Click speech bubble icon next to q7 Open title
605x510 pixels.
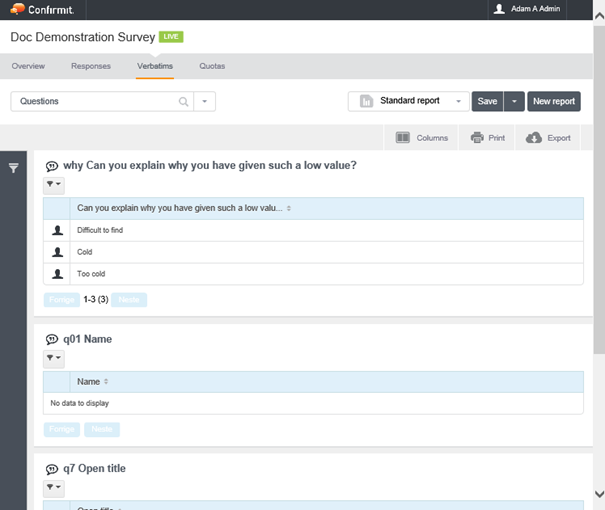click(x=52, y=469)
